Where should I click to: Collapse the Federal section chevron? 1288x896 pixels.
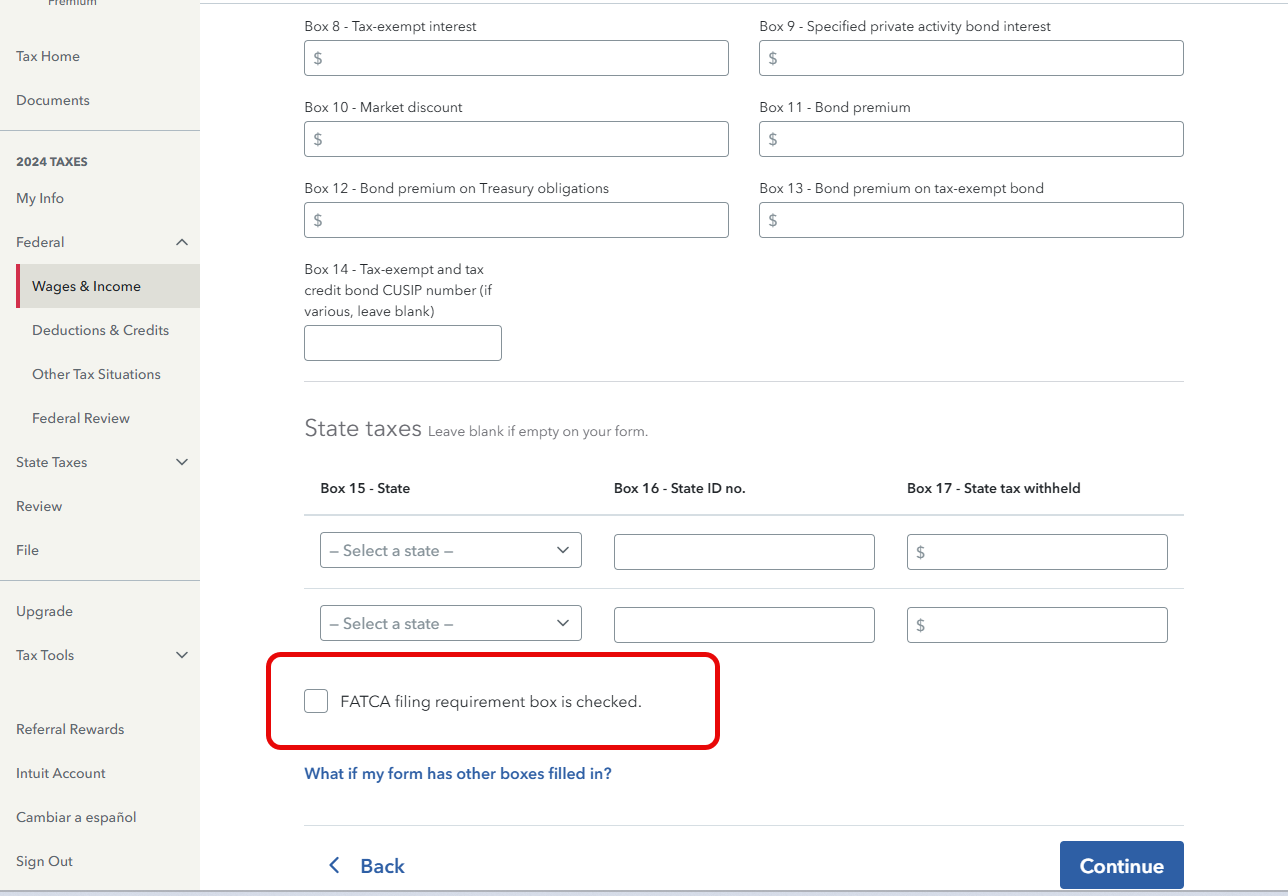[182, 242]
